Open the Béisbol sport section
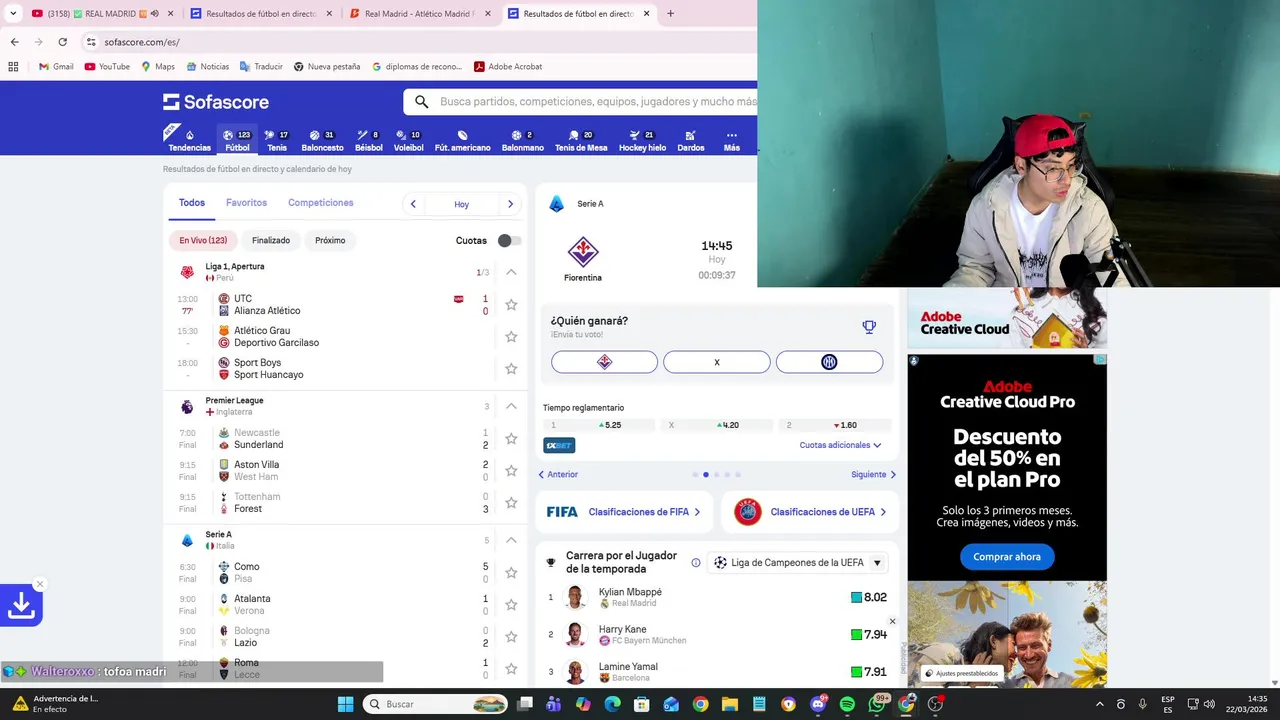The image size is (1280, 720). click(x=369, y=140)
